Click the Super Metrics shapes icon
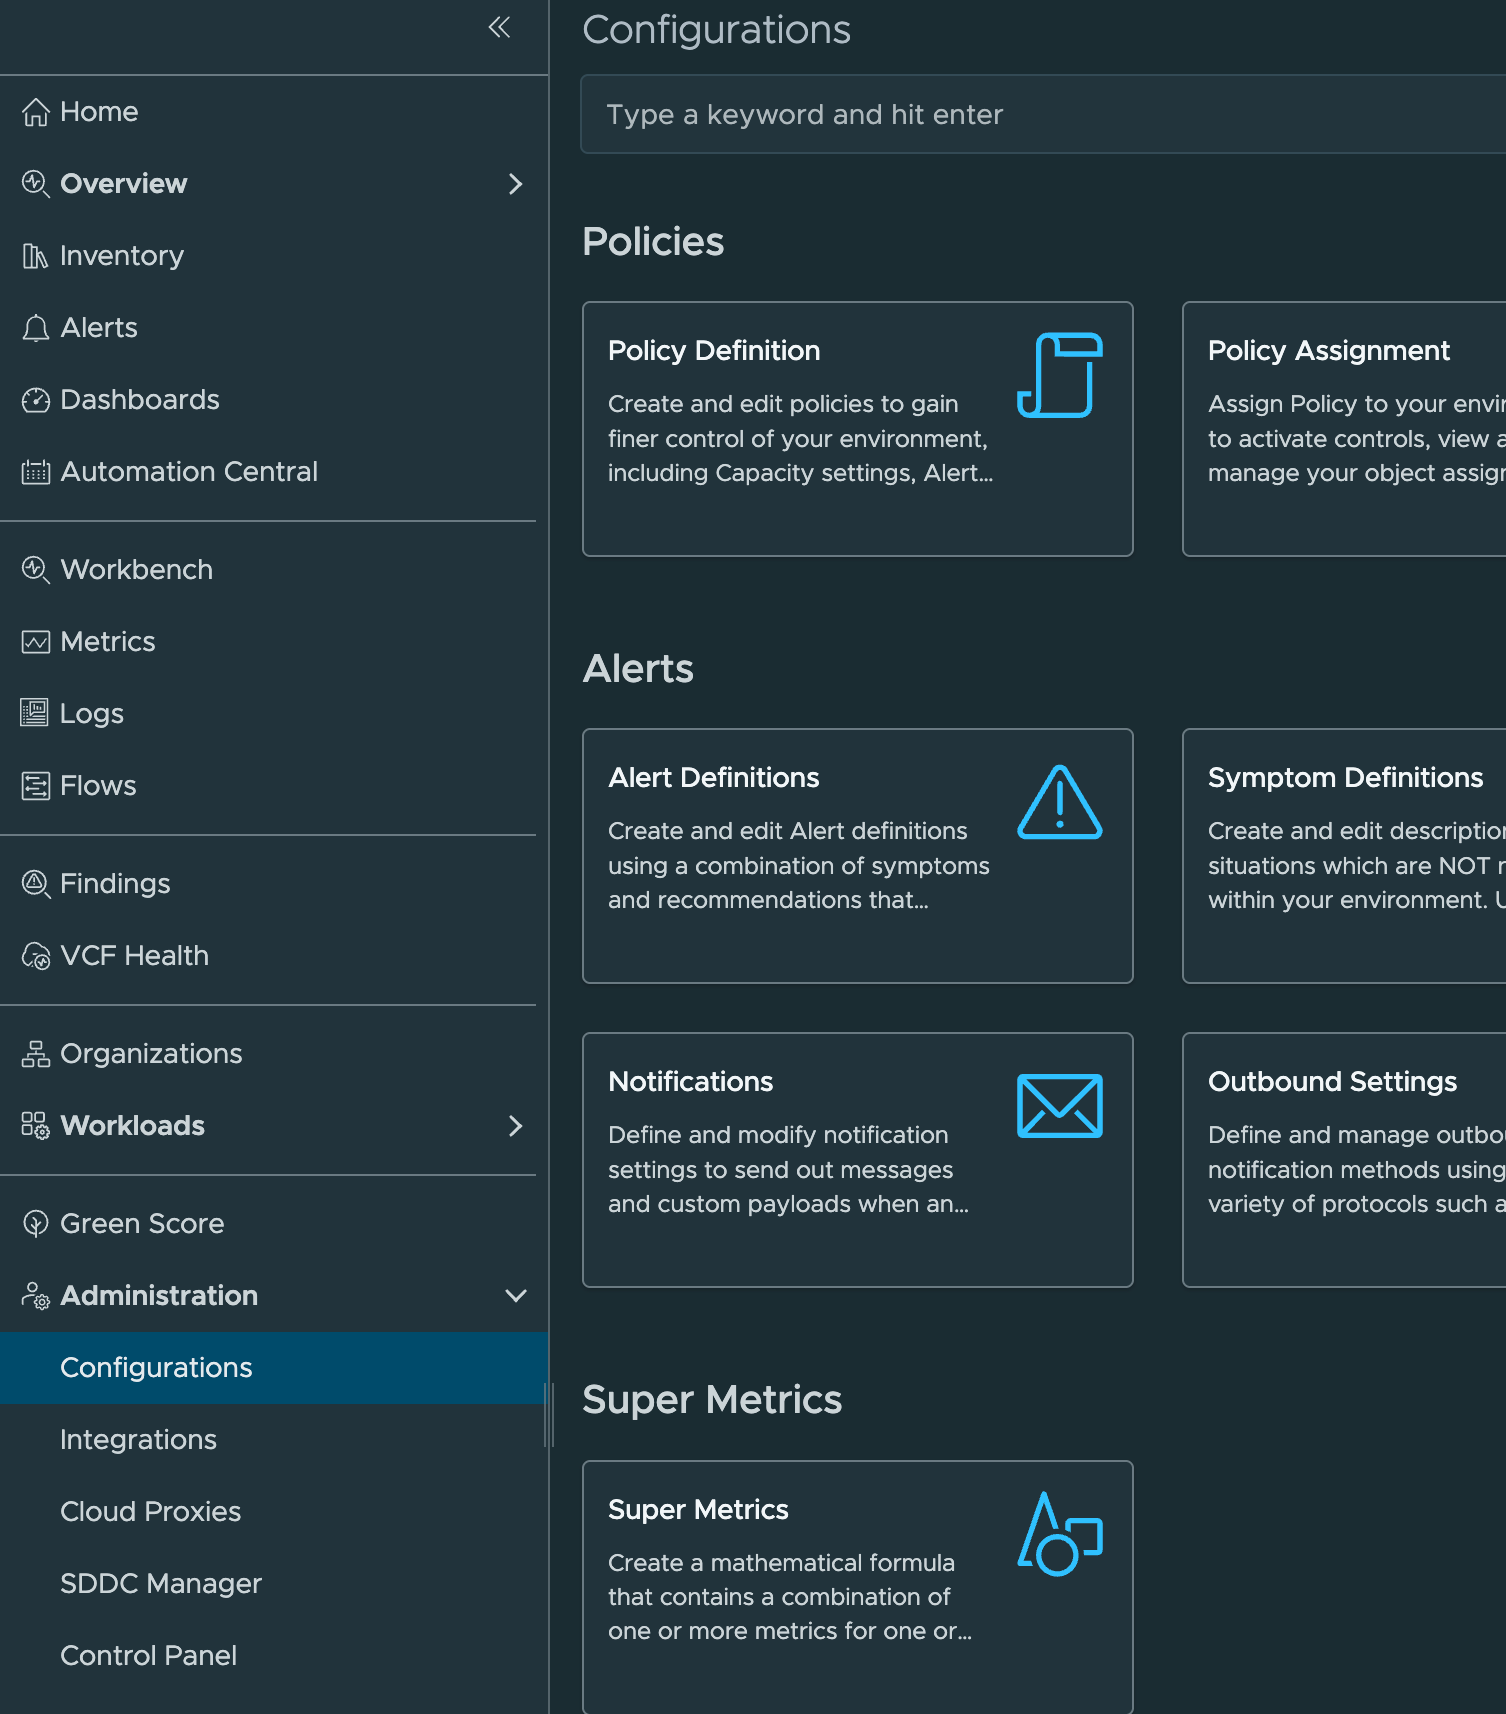This screenshot has height=1714, width=1506. 1060,1534
